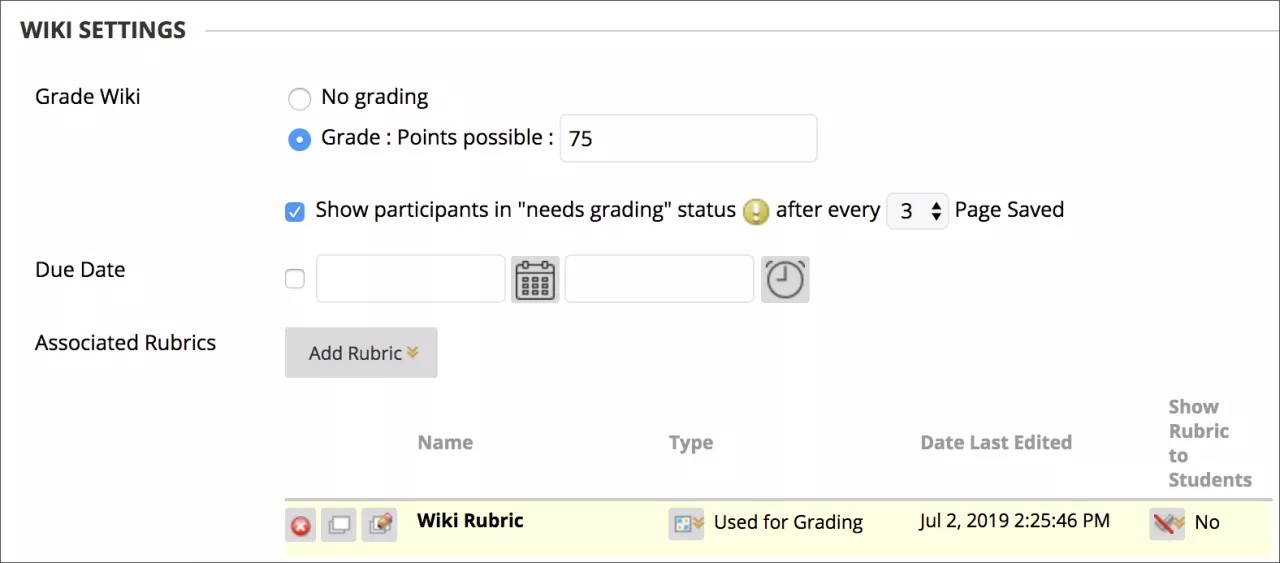Click the Name column header
The image size is (1280, 563).
445,443
